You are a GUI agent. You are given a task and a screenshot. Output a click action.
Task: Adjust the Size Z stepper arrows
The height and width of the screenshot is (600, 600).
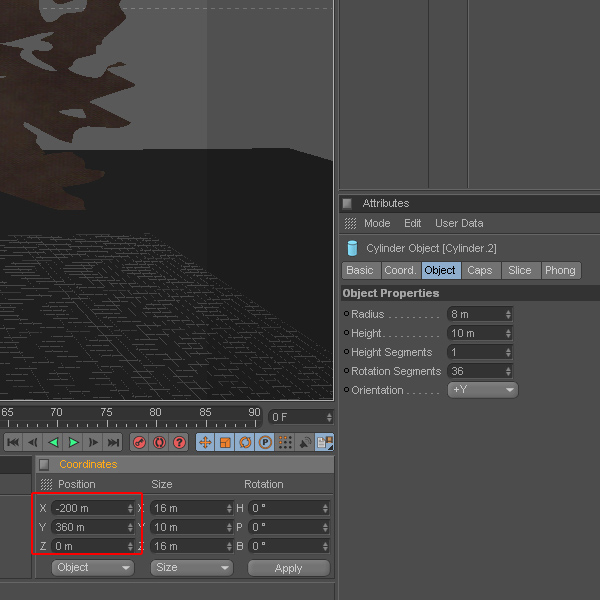pyautogui.click(x=229, y=546)
